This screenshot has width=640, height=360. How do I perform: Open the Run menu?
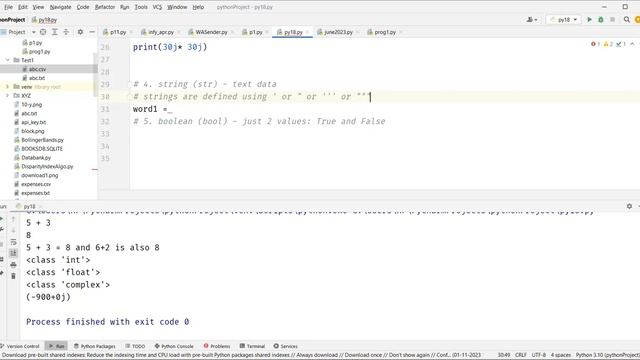point(124,7)
